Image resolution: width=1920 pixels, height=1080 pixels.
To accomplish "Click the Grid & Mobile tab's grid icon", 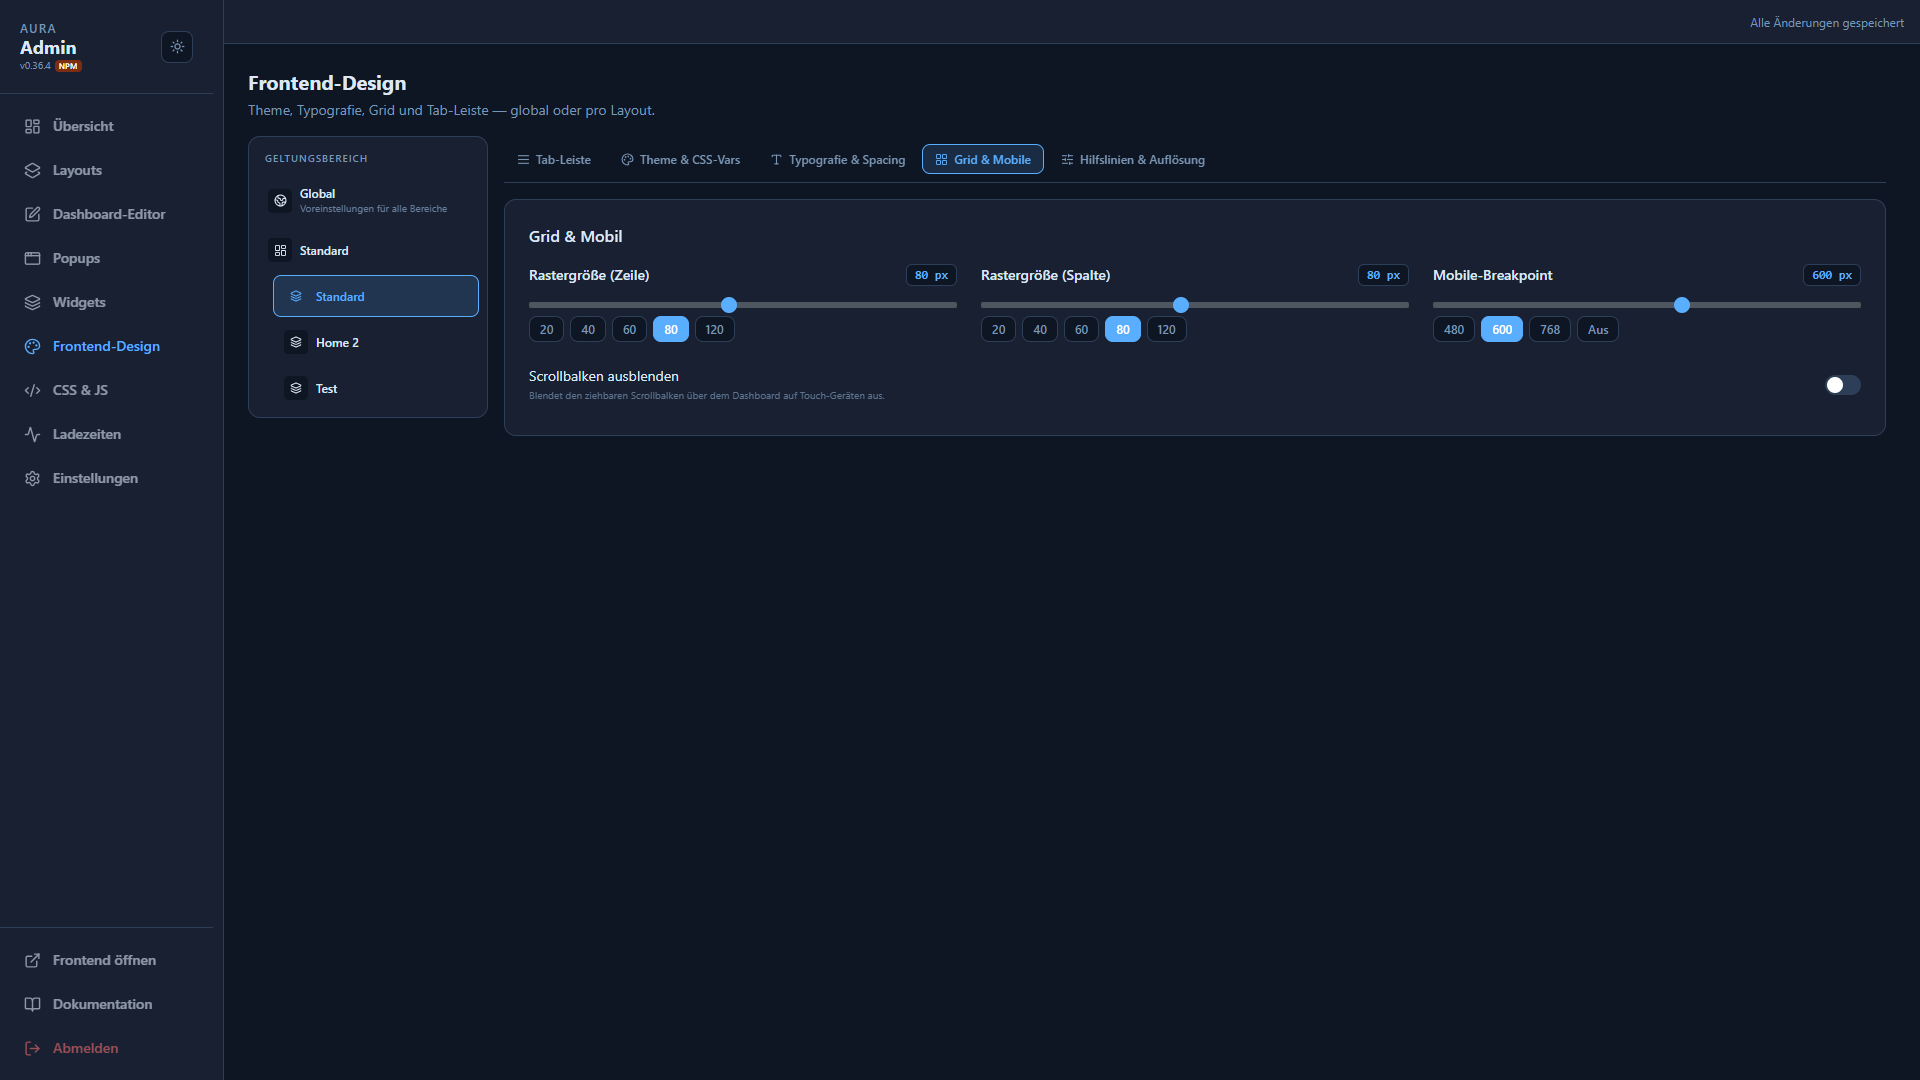I will tap(941, 160).
